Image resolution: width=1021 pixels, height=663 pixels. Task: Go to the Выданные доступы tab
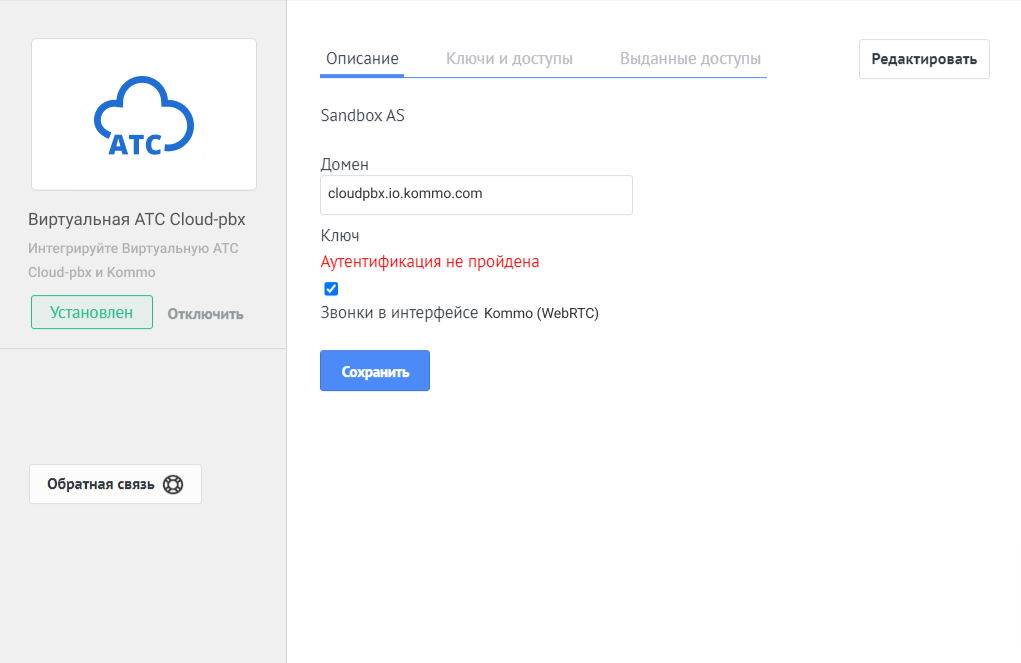point(690,59)
